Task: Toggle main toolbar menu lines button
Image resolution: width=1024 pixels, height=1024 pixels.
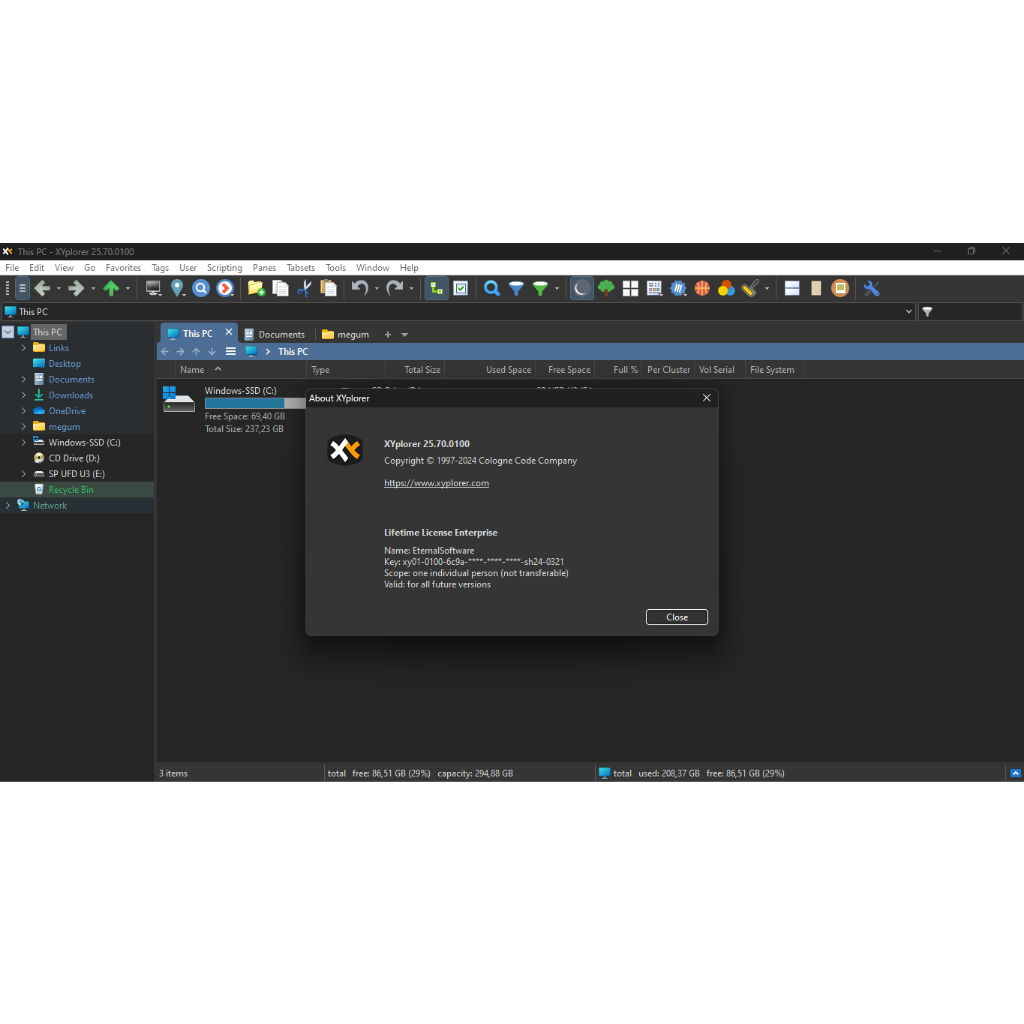Action: (22, 289)
